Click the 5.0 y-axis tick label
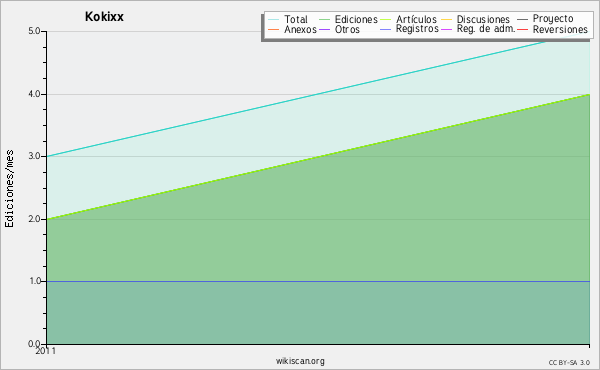600x370 pixels. pyautogui.click(x=34, y=31)
